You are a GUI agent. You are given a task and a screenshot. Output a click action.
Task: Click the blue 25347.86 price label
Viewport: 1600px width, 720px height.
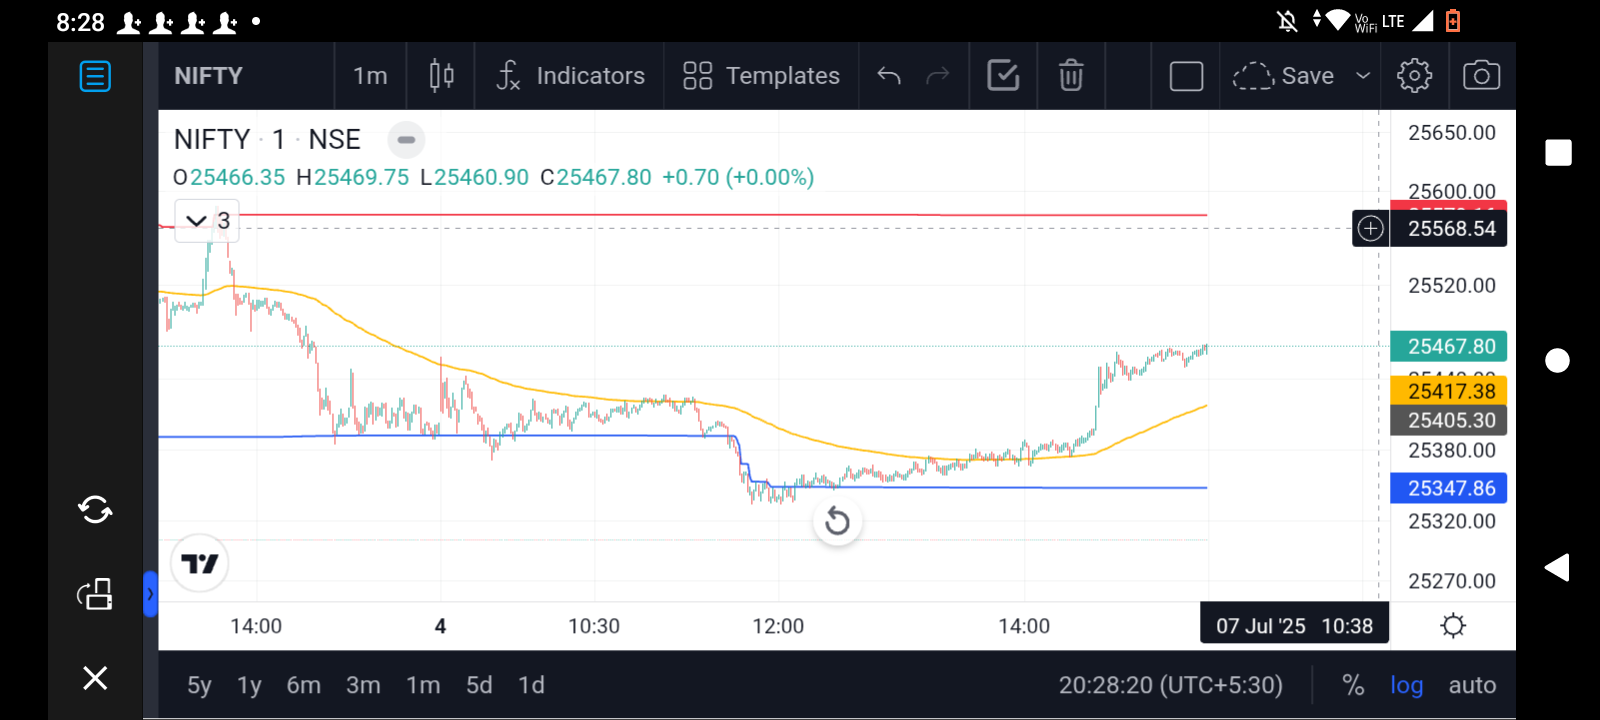(1450, 488)
